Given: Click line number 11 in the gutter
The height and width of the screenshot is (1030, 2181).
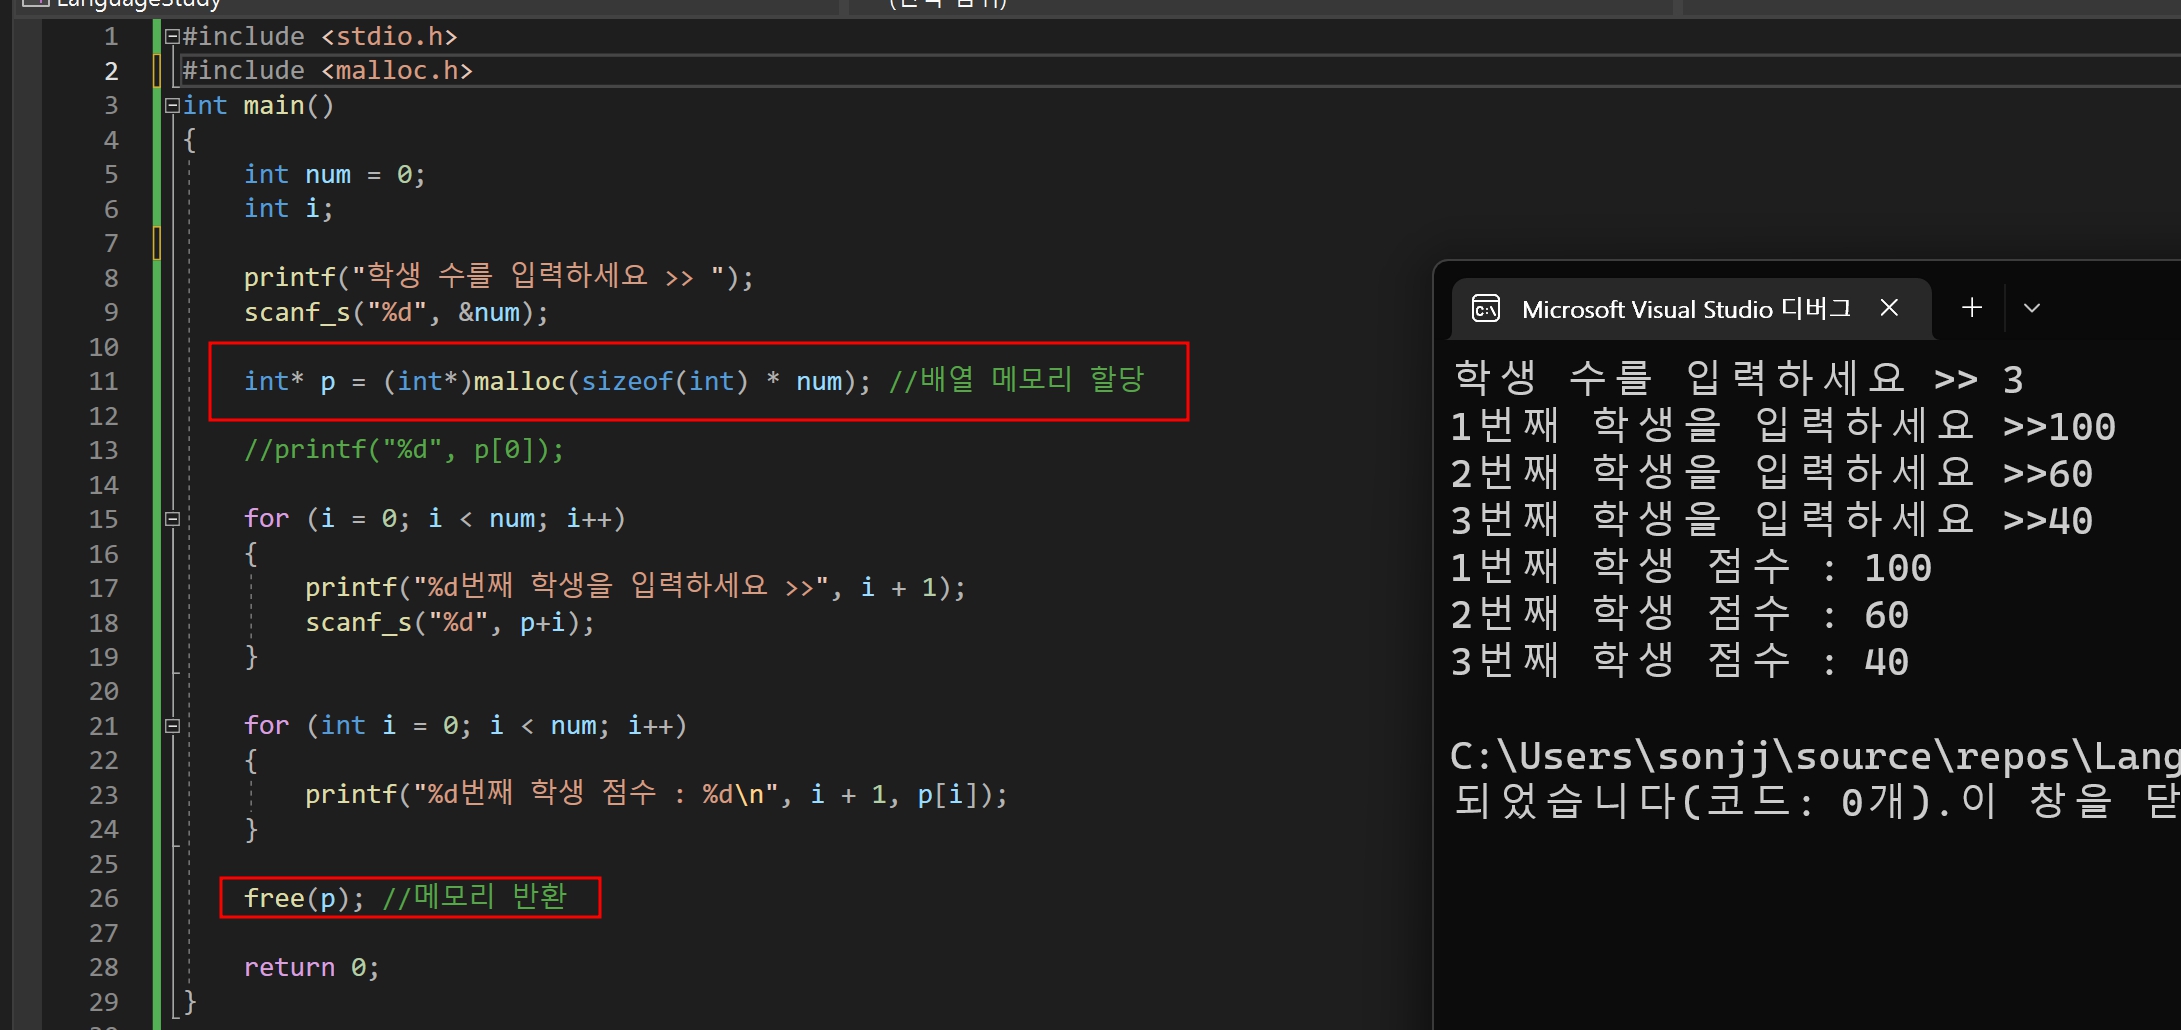Looking at the screenshot, I should pyautogui.click(x=104, y=382).
